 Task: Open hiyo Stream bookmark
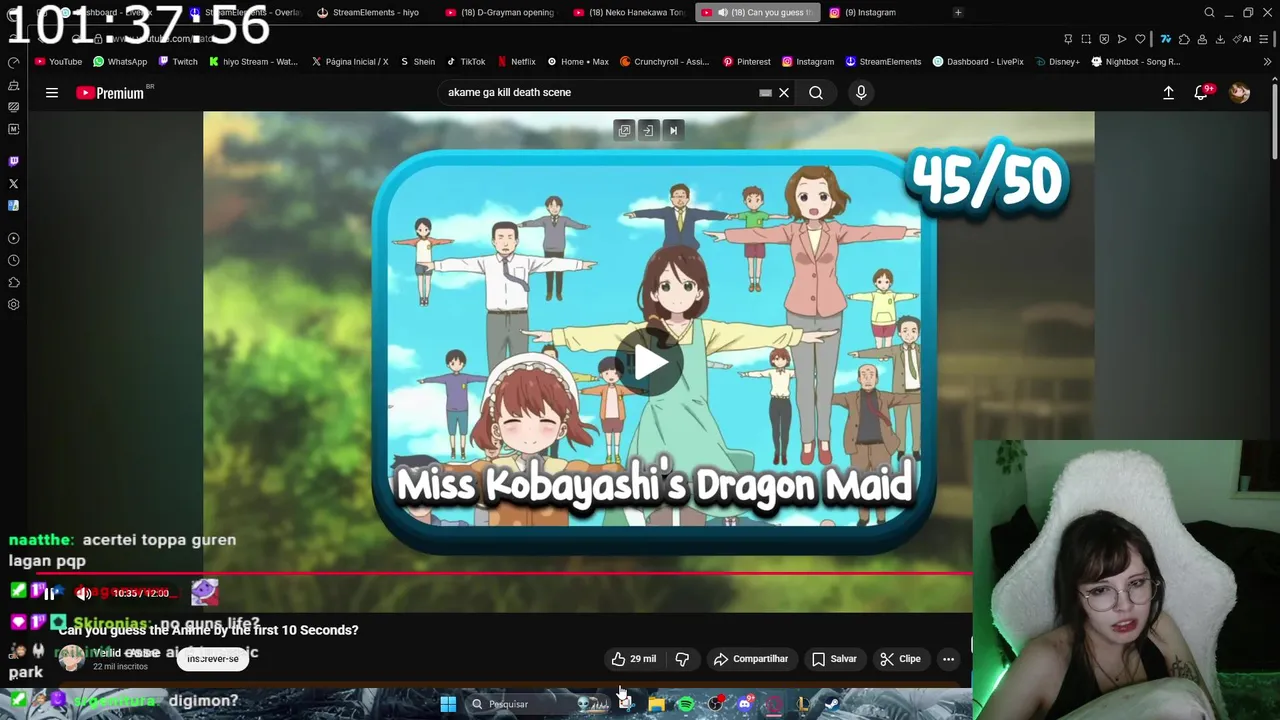click(x=253, y=62)
